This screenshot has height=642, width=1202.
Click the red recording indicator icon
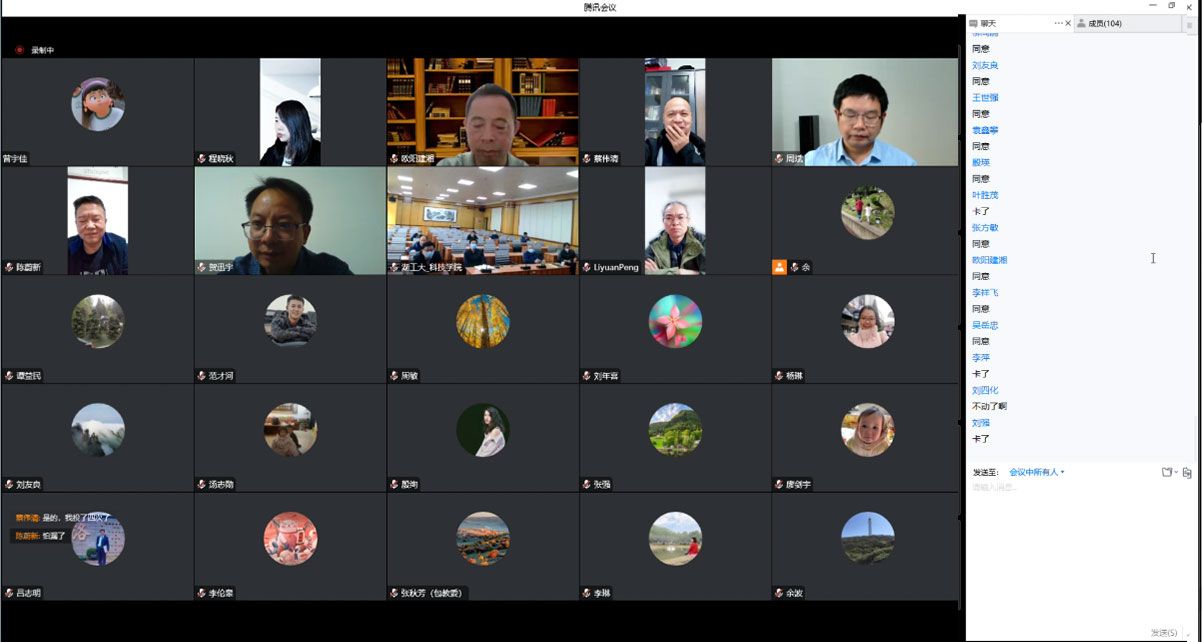[19, 50]
